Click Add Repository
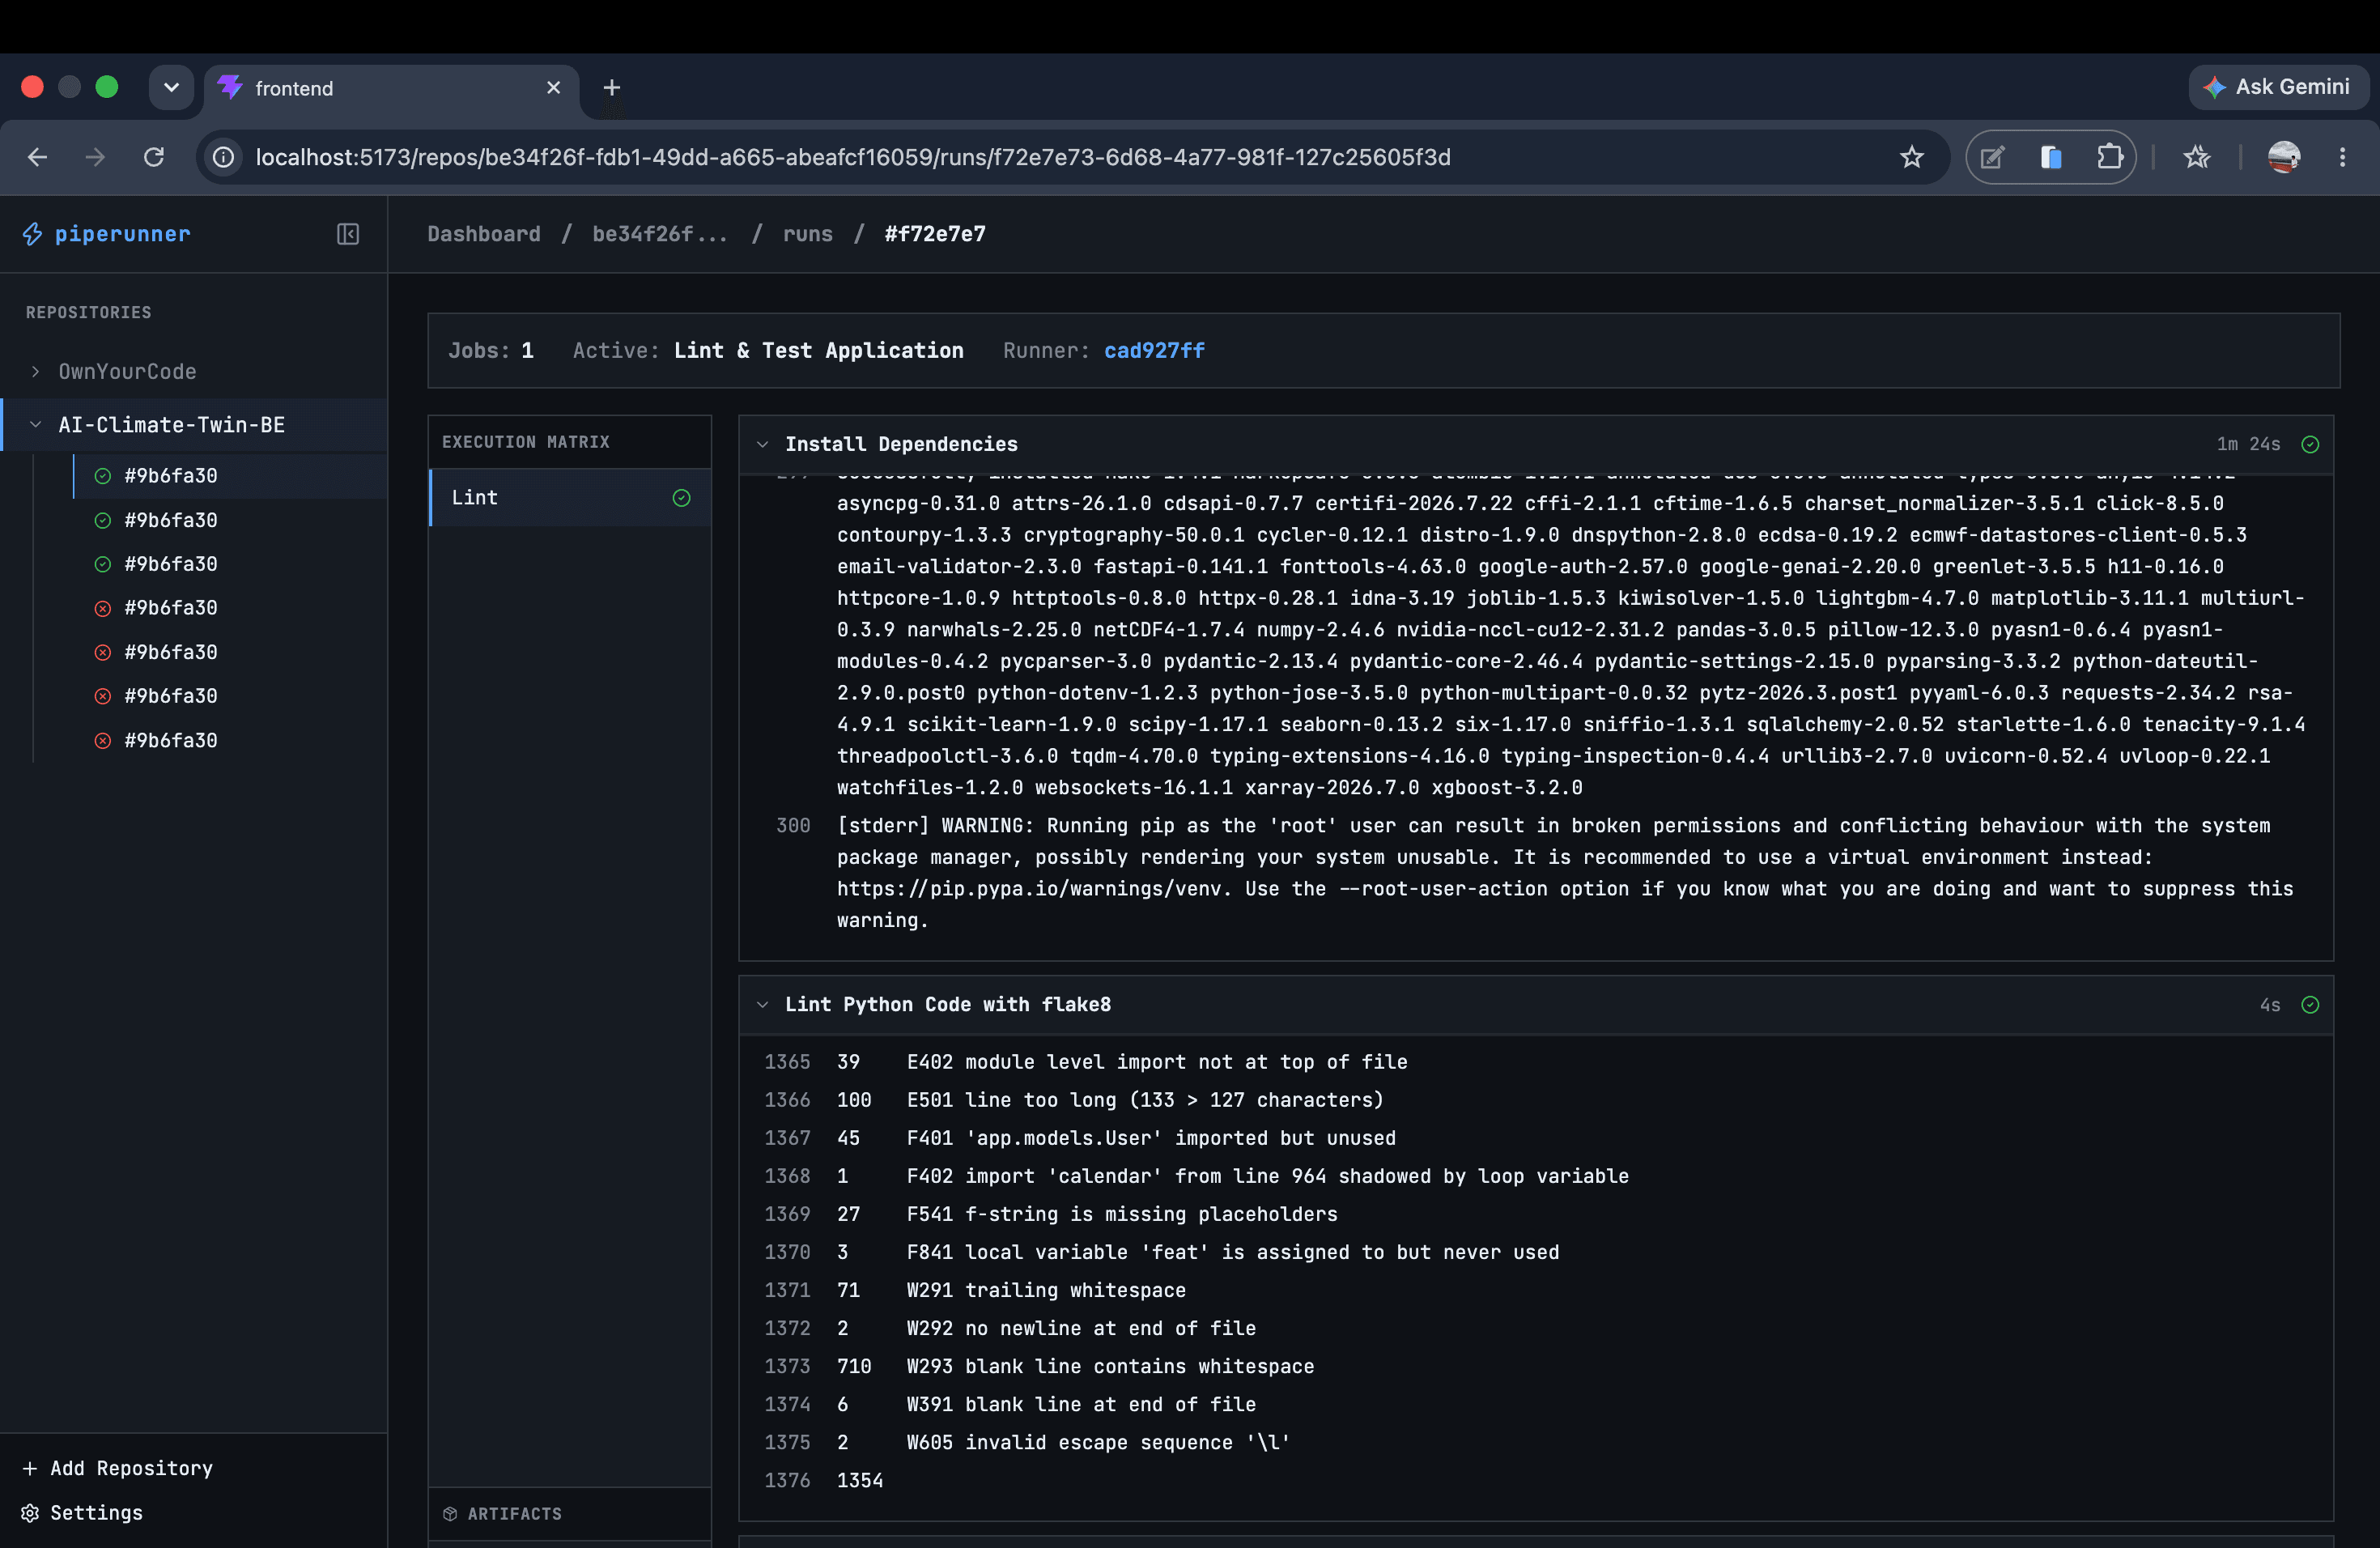Image resolution: width=2380 pixels, height=1548 pixels. click(x=118, y=1467)
